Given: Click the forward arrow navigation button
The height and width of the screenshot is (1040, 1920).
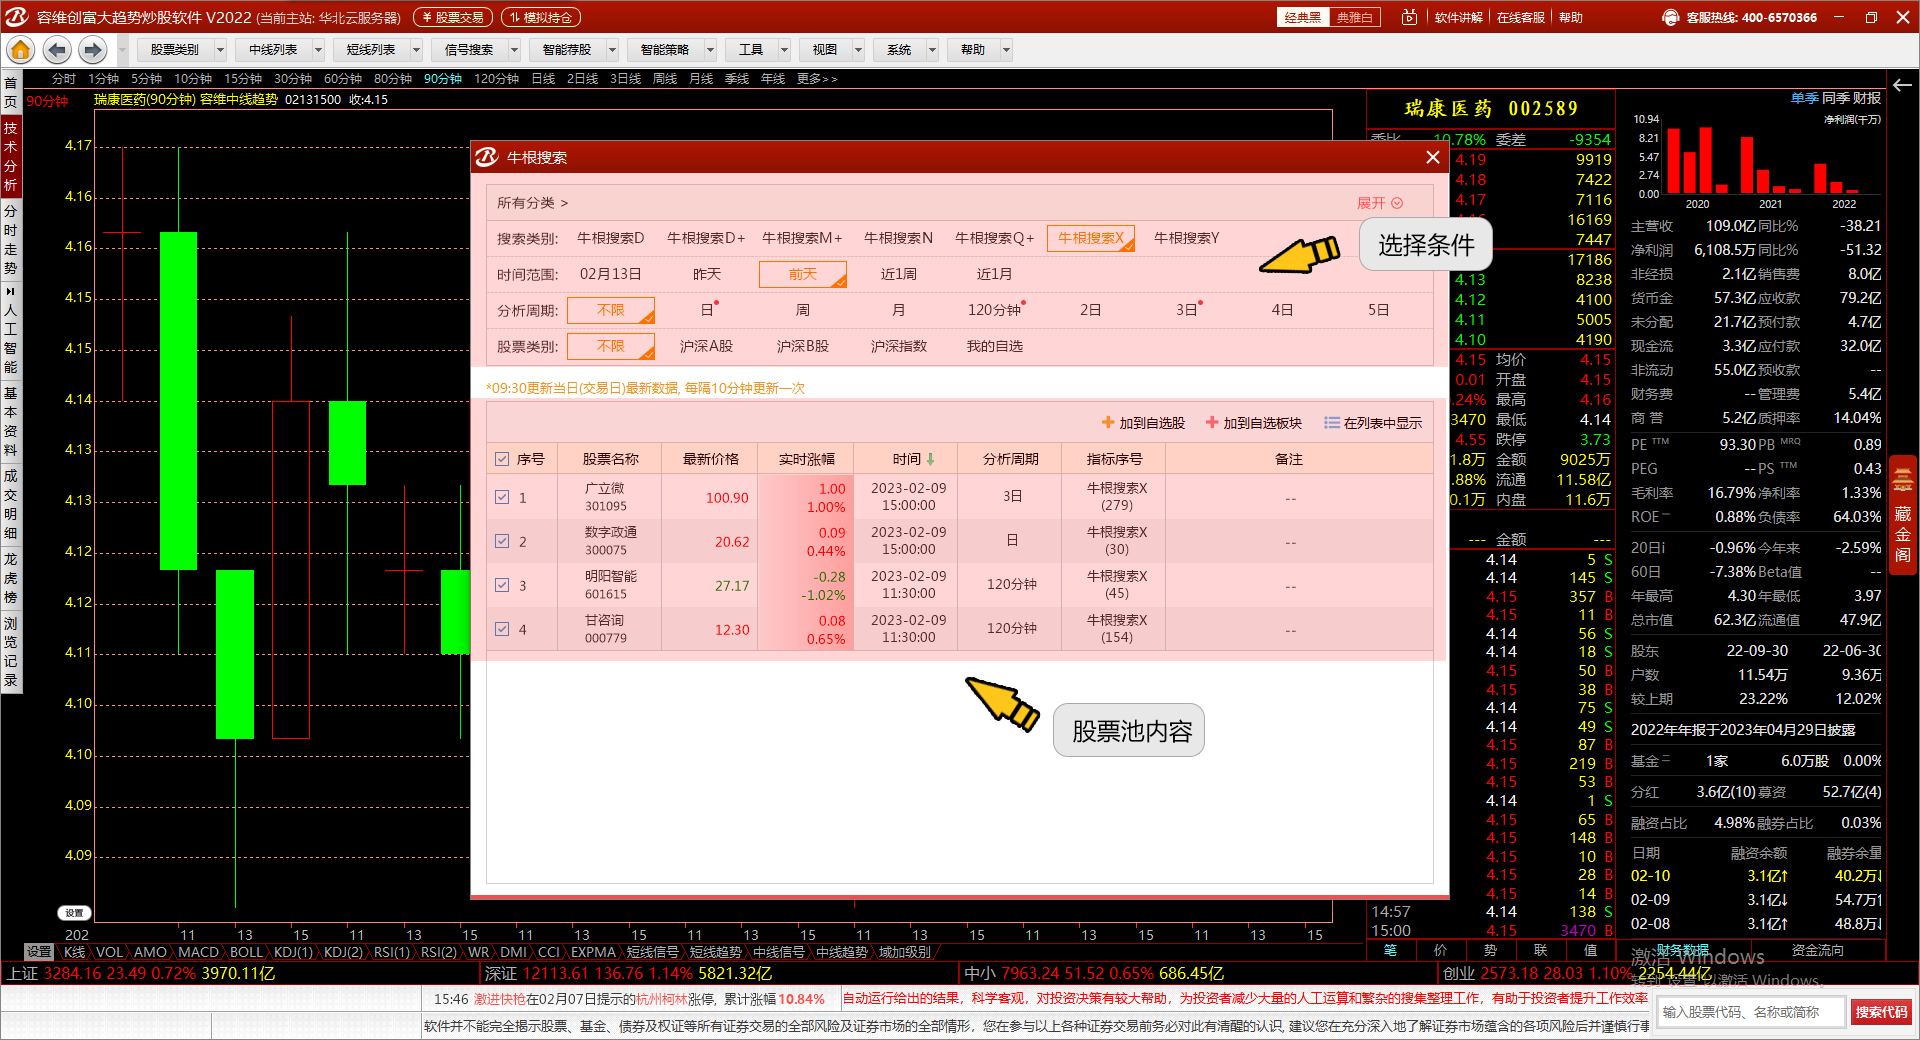Looking at the screenshot, I should click(93, 50).
